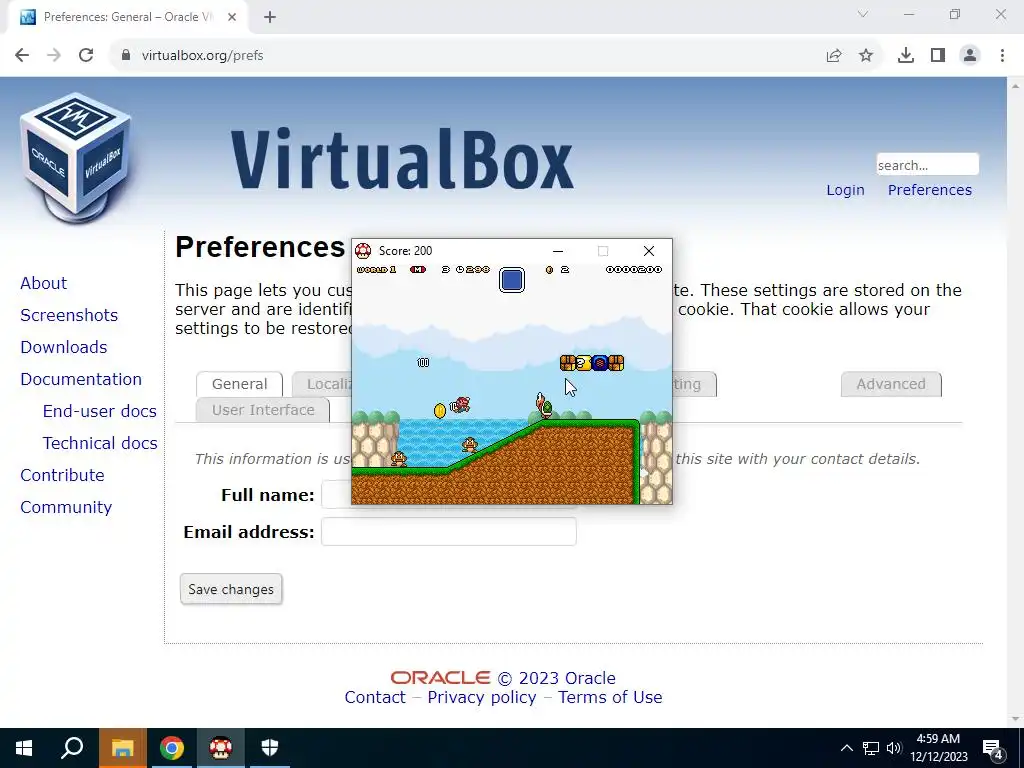Click the Preferences link in header
Image resolution: width=1024 pixels, height=768 pixels.
coord(929,190)
